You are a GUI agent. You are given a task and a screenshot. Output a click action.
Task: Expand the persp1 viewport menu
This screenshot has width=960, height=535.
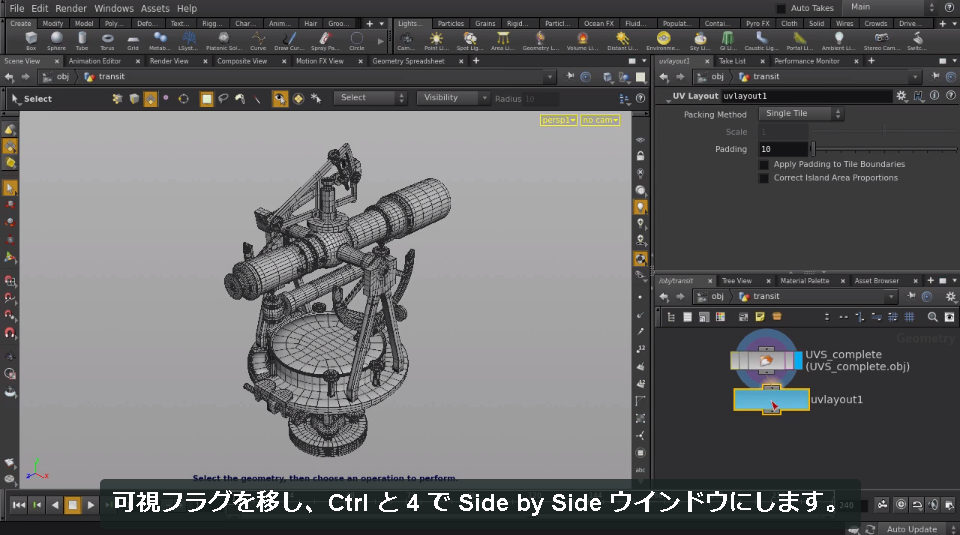coord(558,120)
